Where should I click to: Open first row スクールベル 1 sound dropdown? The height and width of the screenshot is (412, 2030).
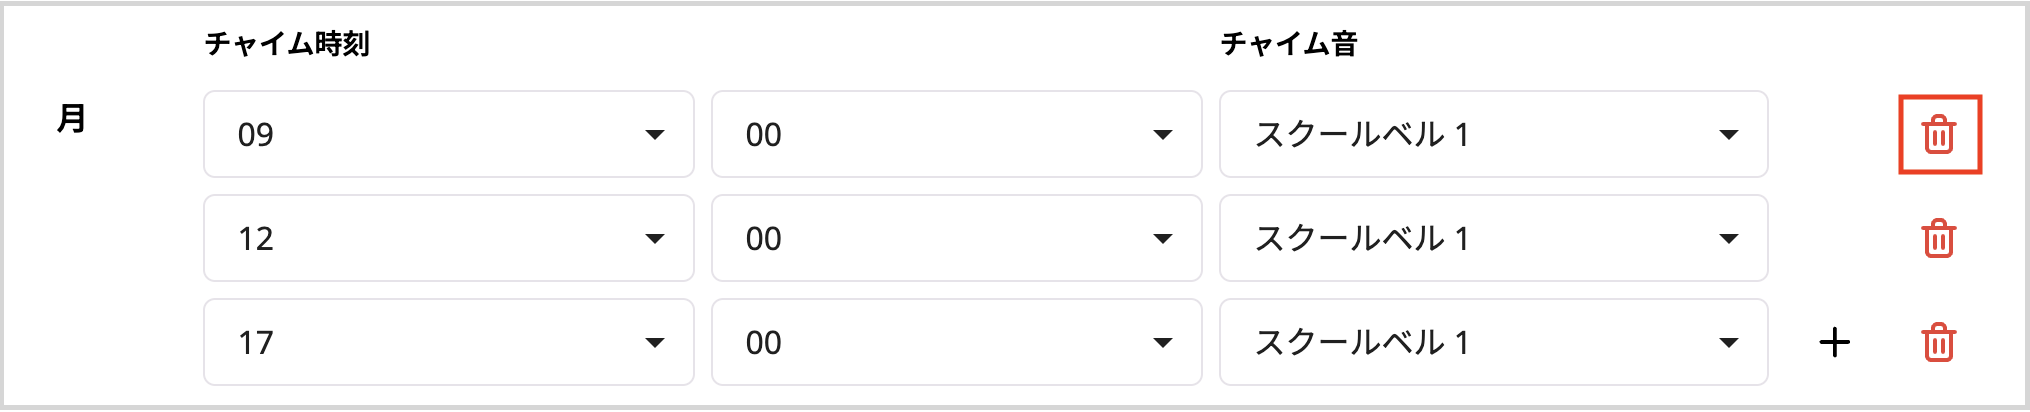coord(1494,134)
